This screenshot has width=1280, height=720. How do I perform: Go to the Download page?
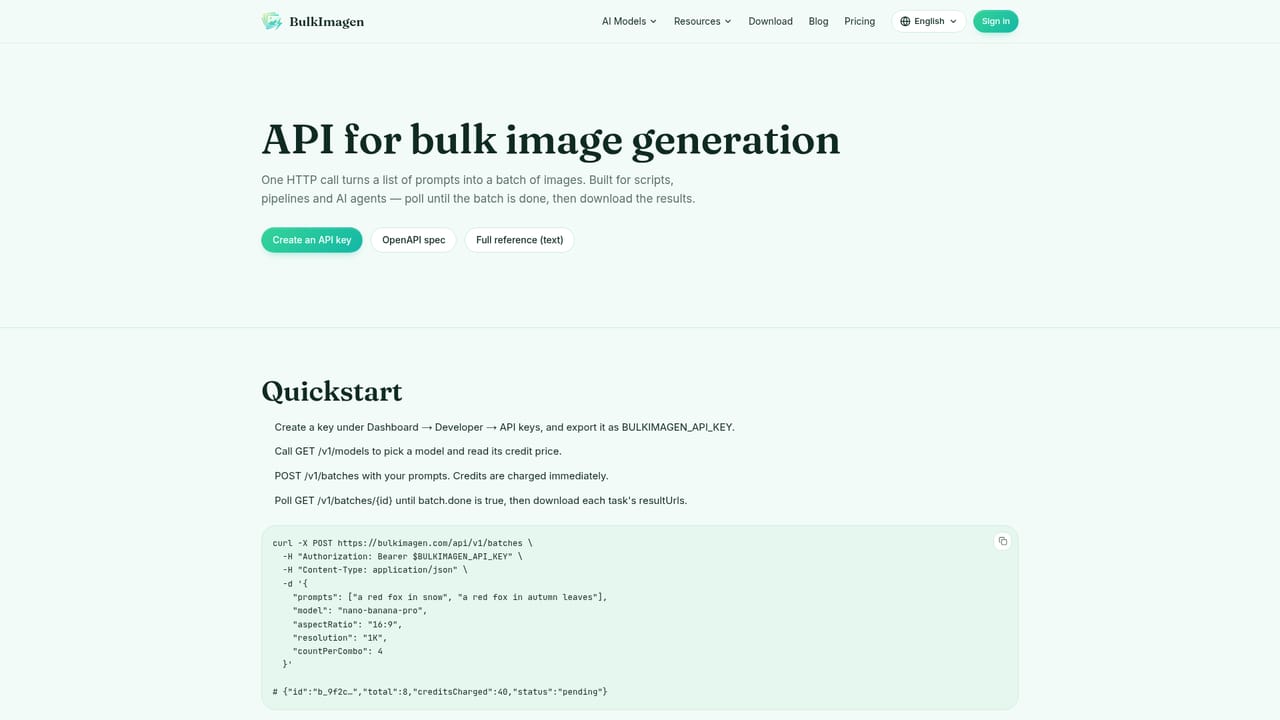pos(771,21)
